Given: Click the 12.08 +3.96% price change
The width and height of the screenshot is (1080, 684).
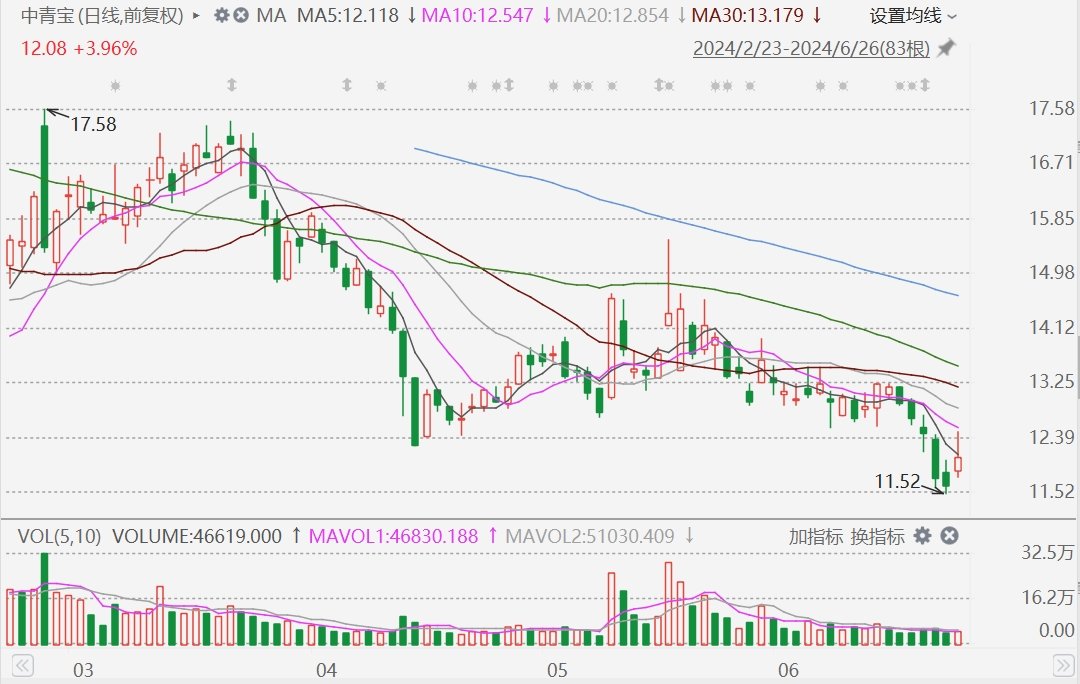Looking at the screenshot, I should tap(79, 48).
